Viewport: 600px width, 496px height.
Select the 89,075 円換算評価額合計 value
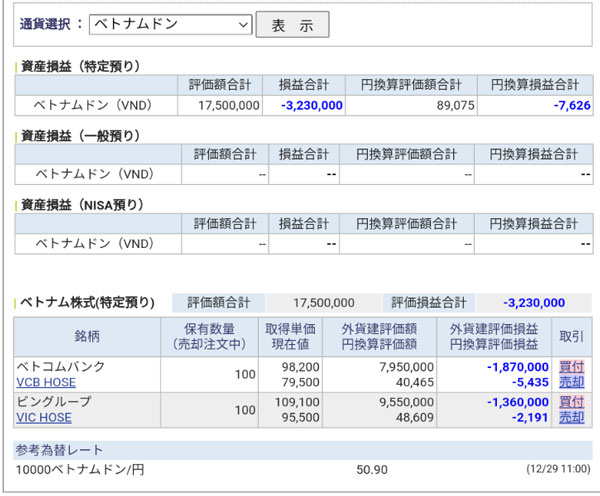tap(441, 105)
